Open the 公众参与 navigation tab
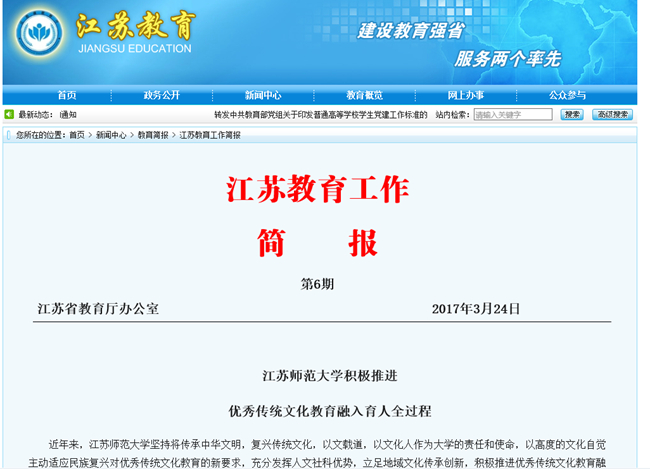650x469 pixels. 567,95
